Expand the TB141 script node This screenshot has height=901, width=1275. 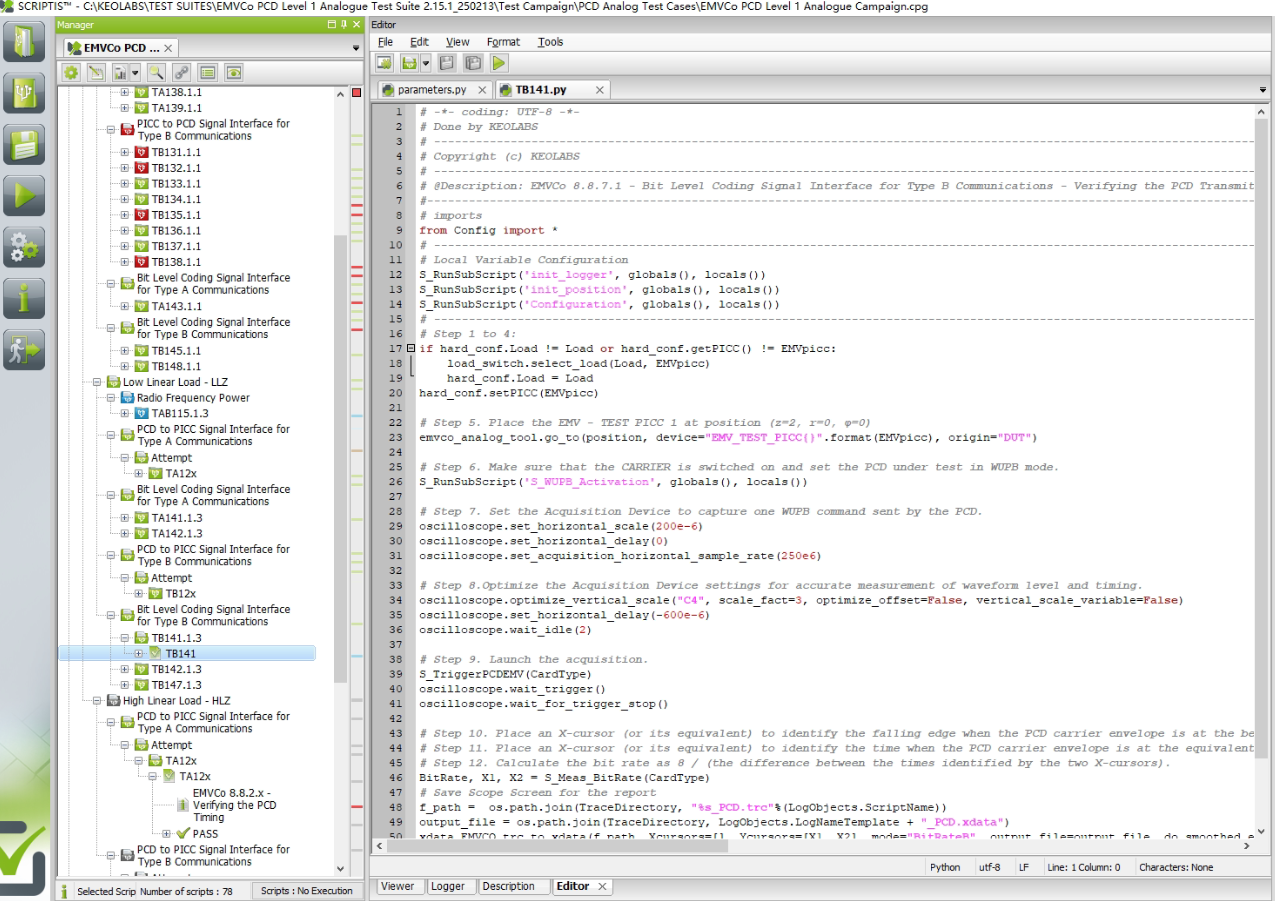[139, 653]
